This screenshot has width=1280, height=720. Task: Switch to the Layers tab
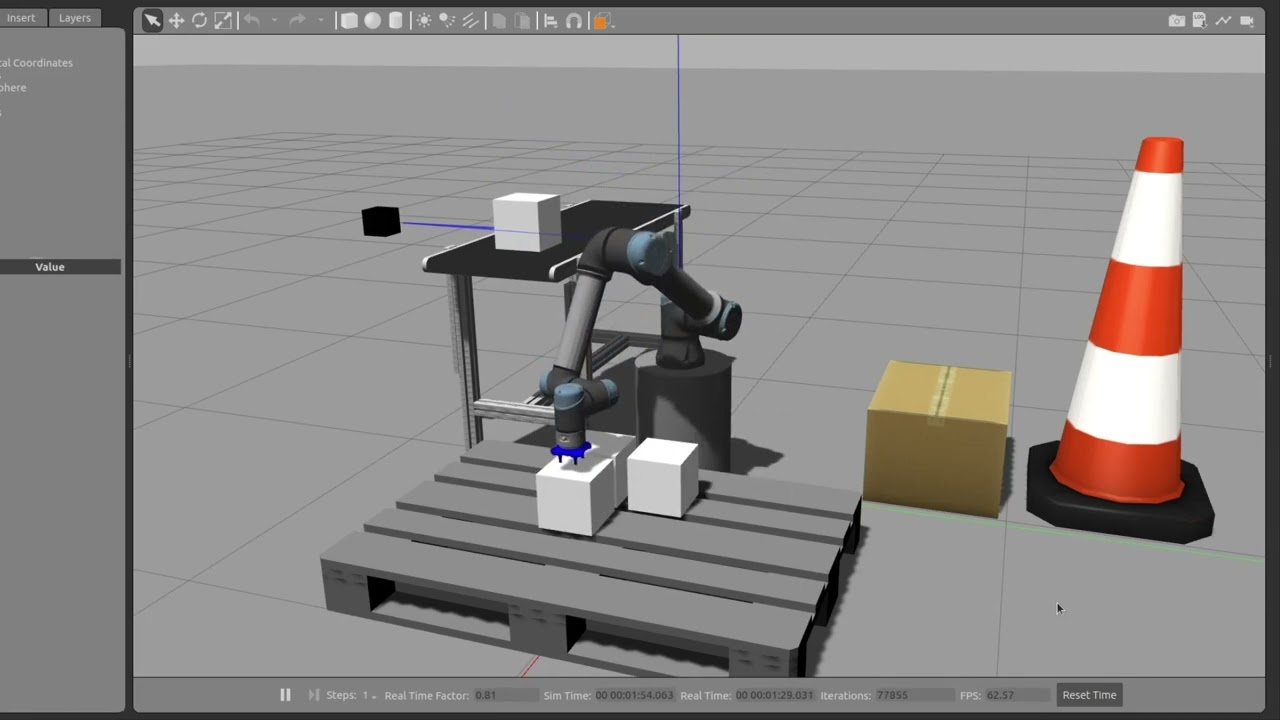click(x=75, y=18)
